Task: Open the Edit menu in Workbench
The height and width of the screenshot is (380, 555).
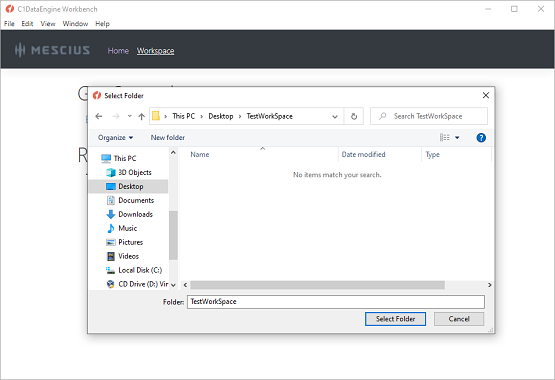Action: pos(27,24)
